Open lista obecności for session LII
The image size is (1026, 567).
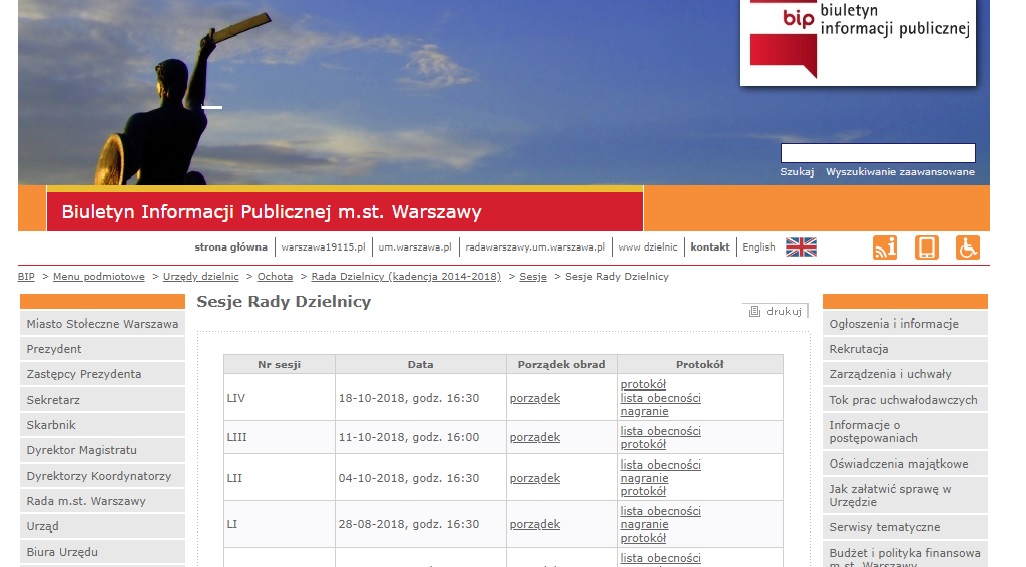coord(660,464)
